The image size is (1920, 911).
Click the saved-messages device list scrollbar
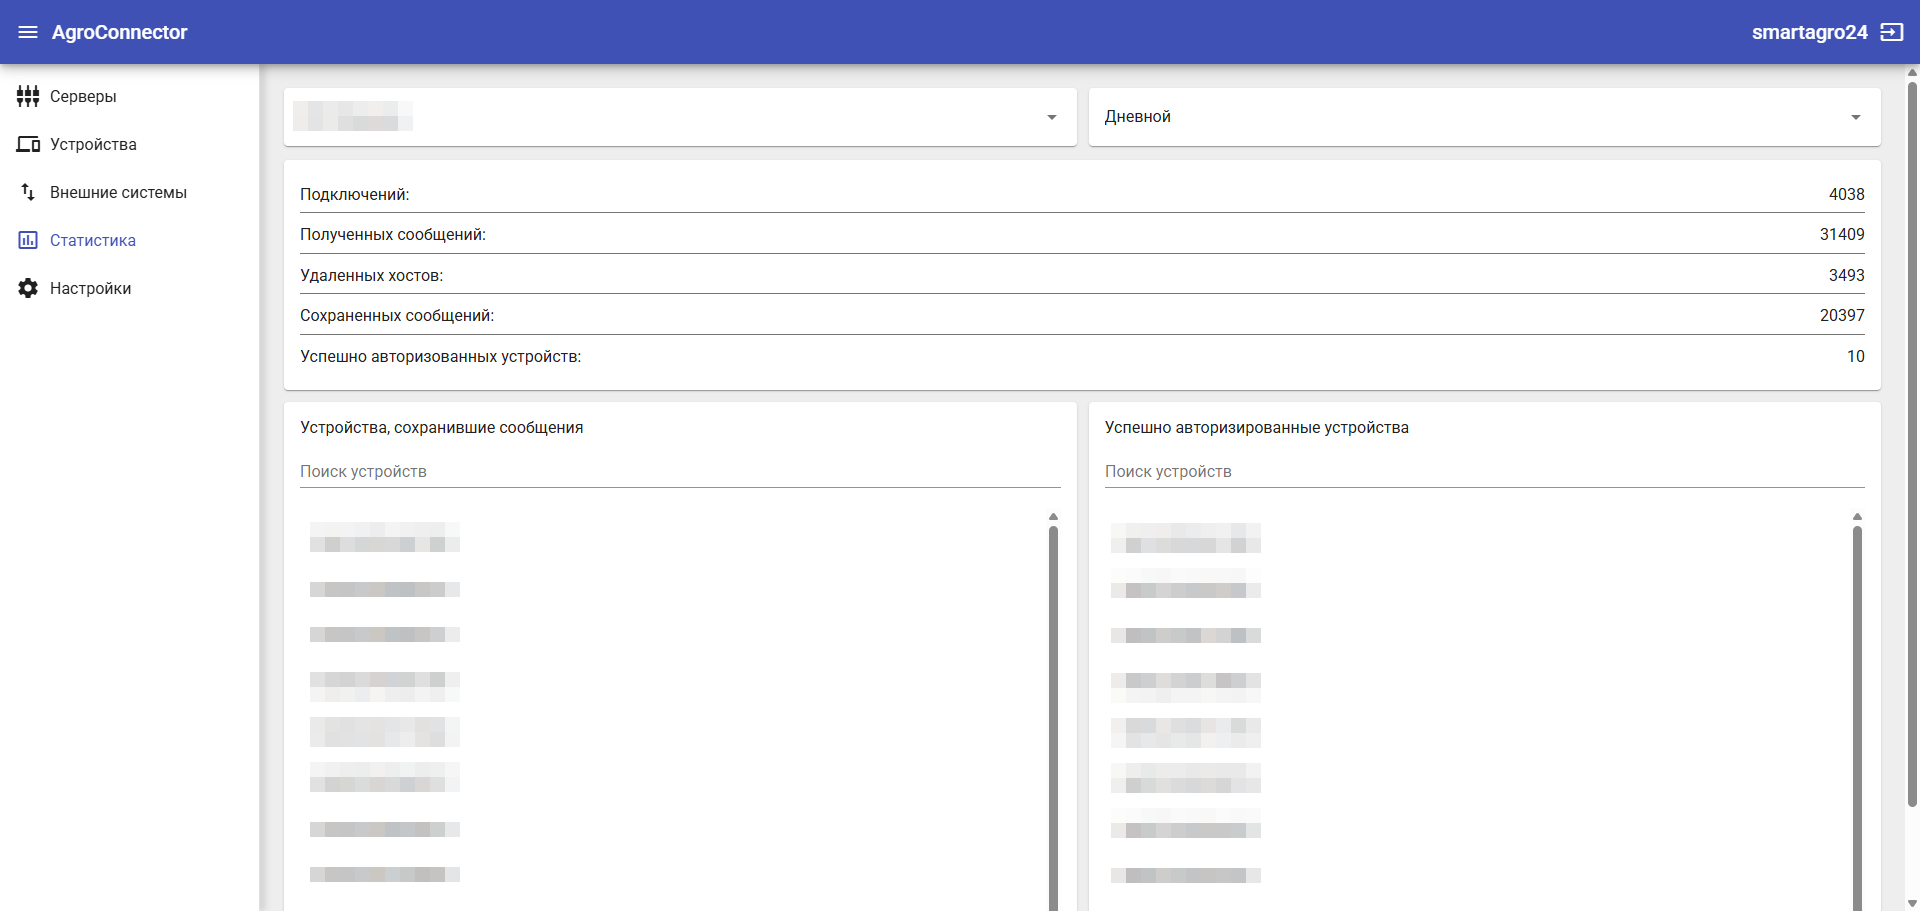click(x=1053, y=700)
